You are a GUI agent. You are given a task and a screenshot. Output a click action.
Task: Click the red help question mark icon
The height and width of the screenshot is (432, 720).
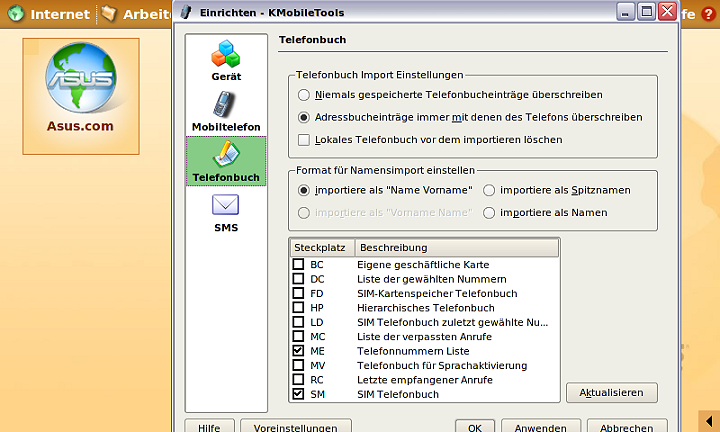pos(708,14)
